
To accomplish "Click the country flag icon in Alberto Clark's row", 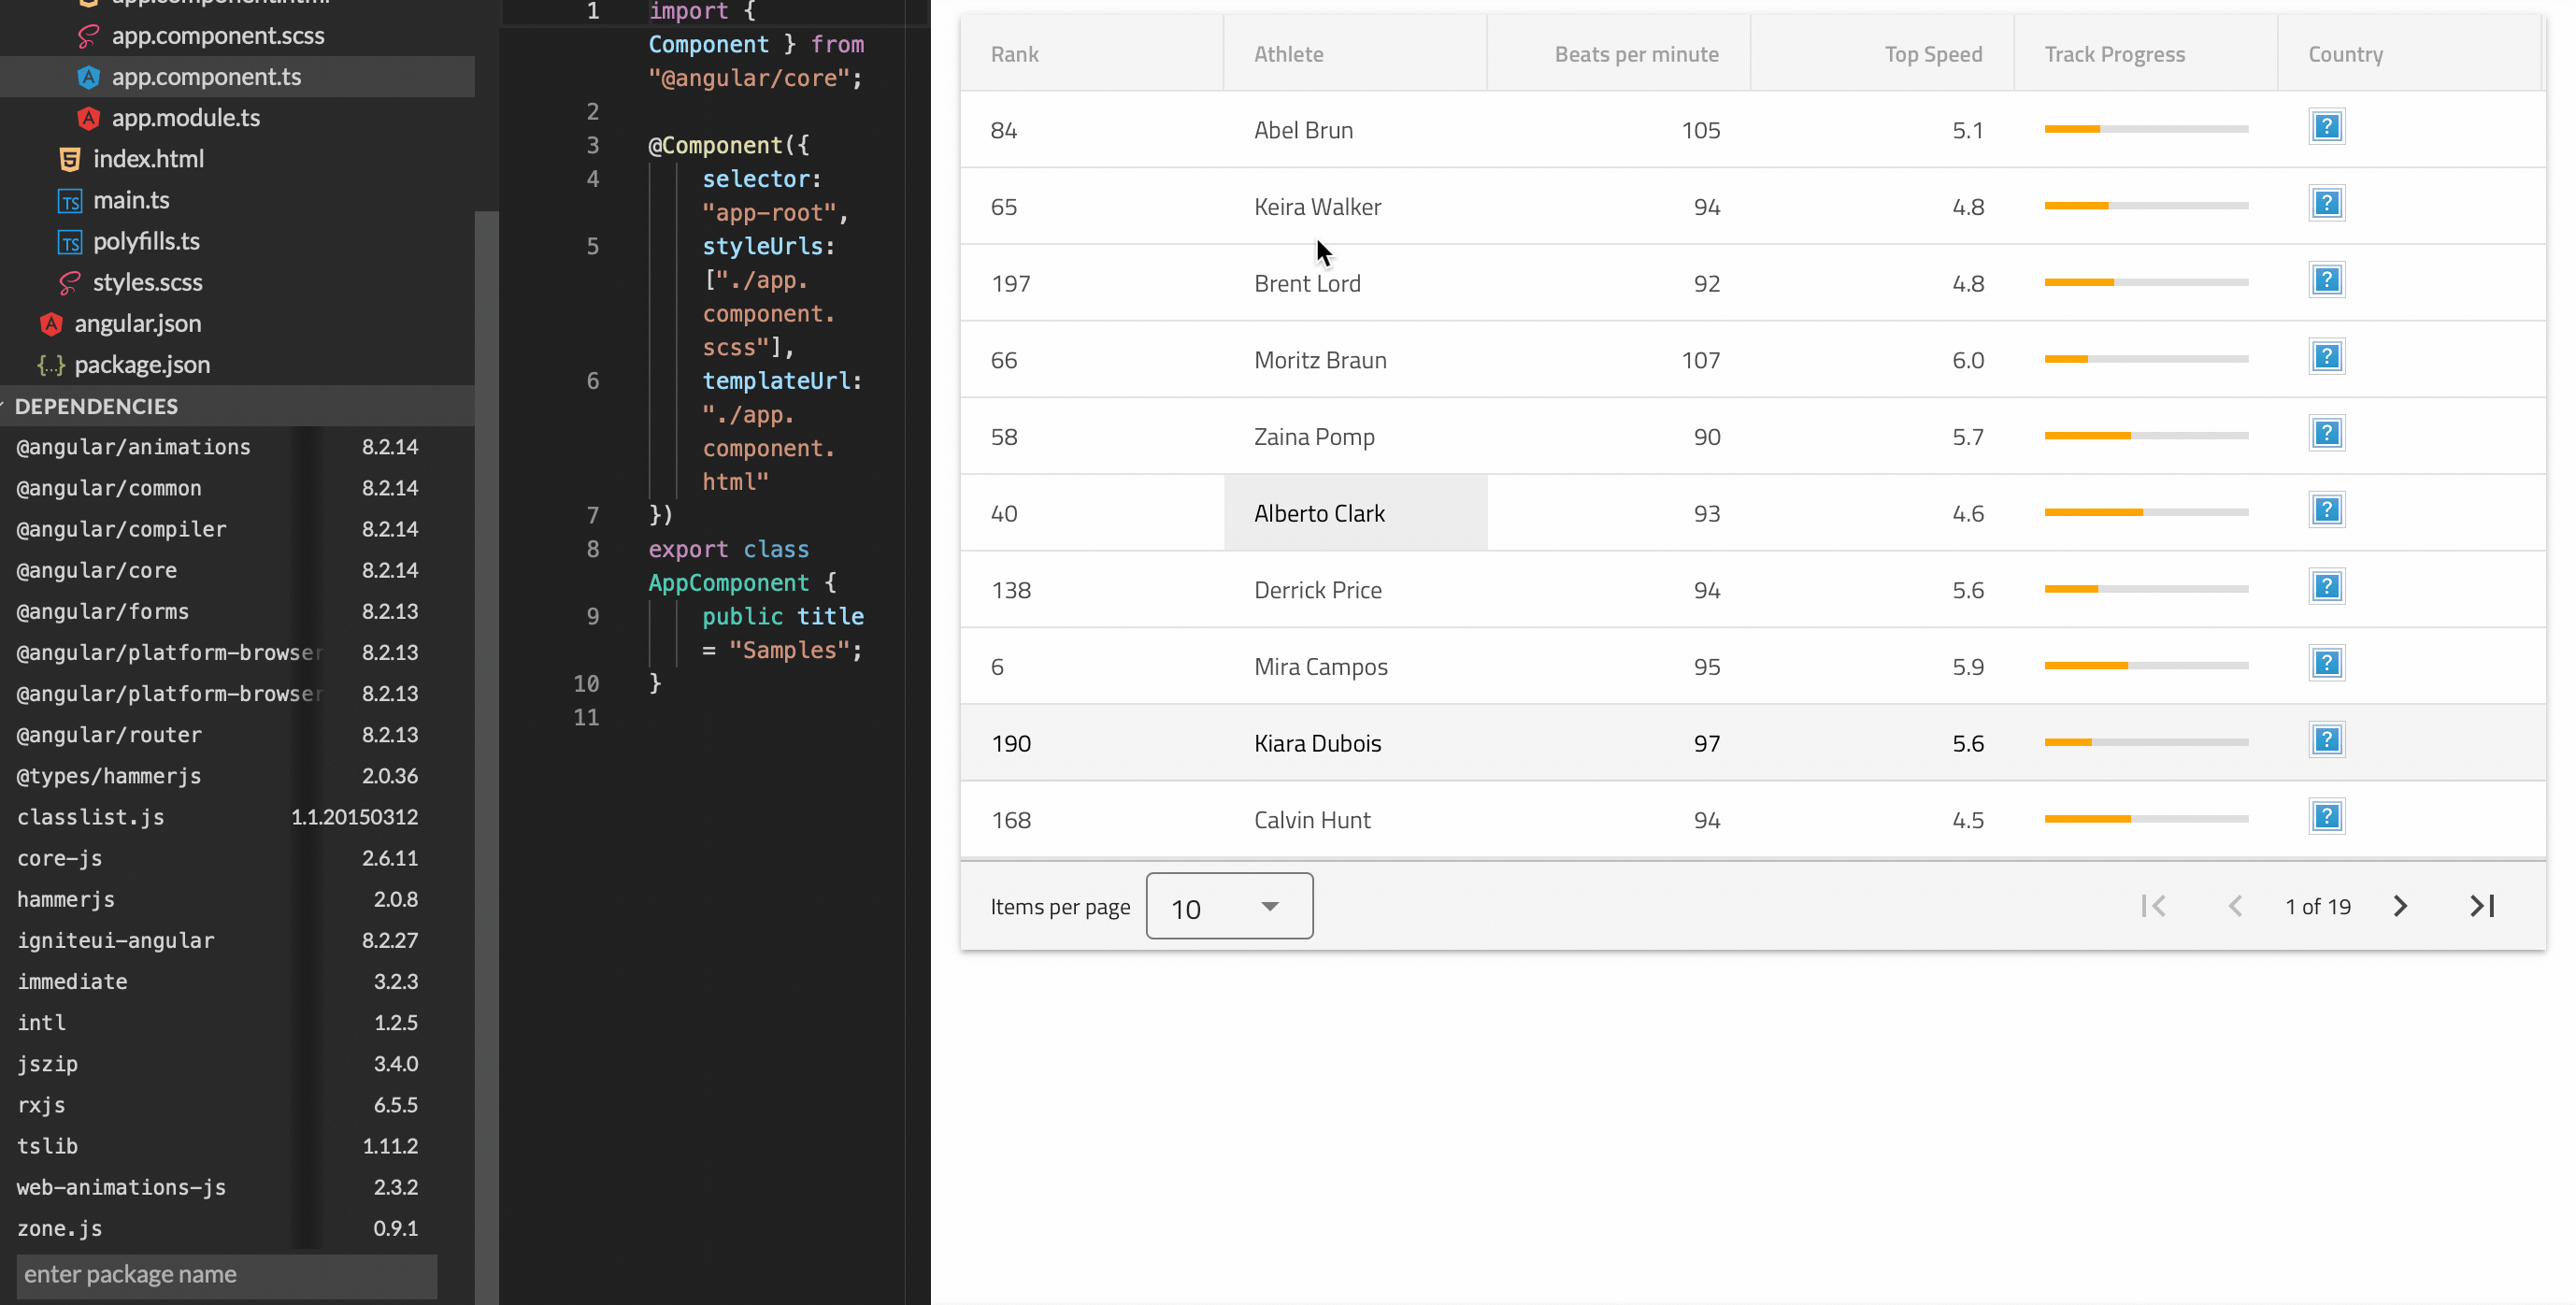I will pyautogui.click(x=2326, y=510).
